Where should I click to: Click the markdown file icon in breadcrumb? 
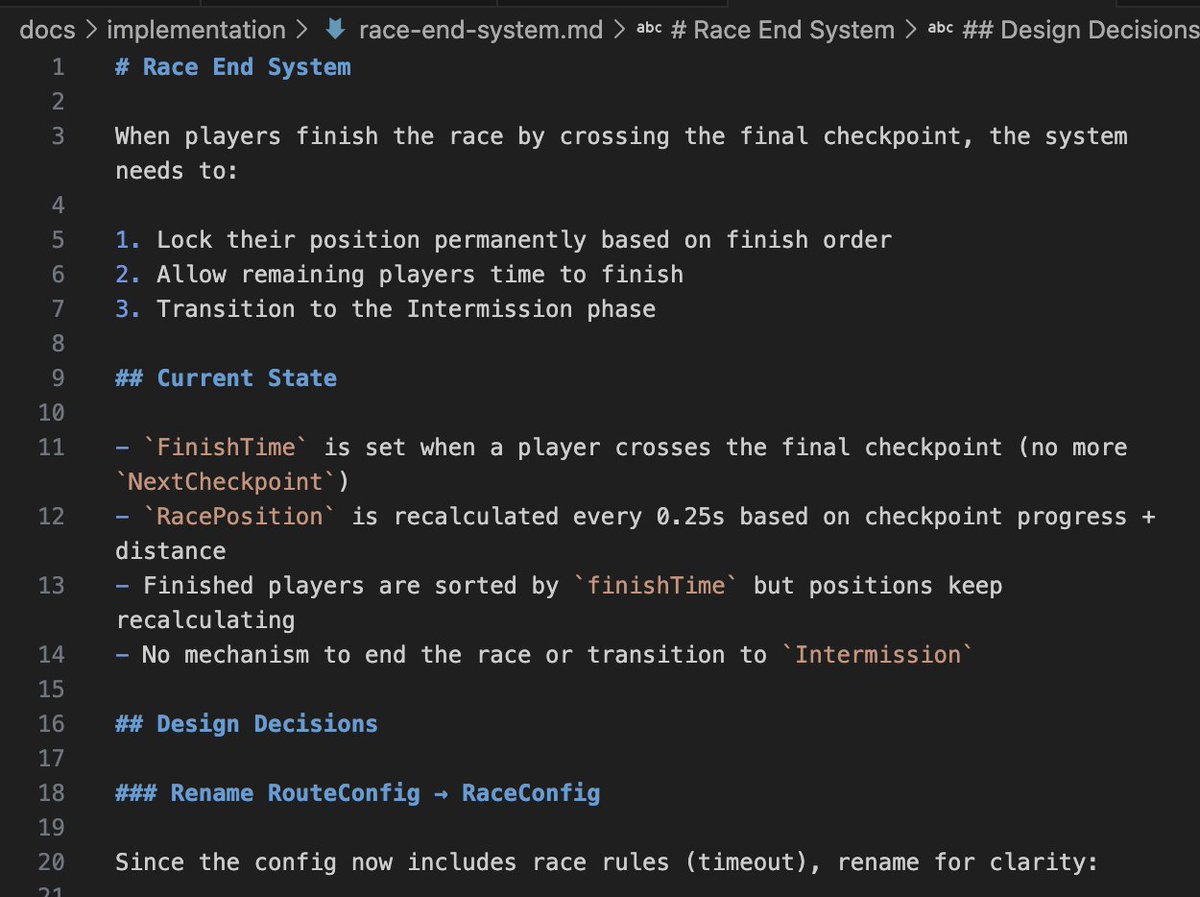click(335, 30)
